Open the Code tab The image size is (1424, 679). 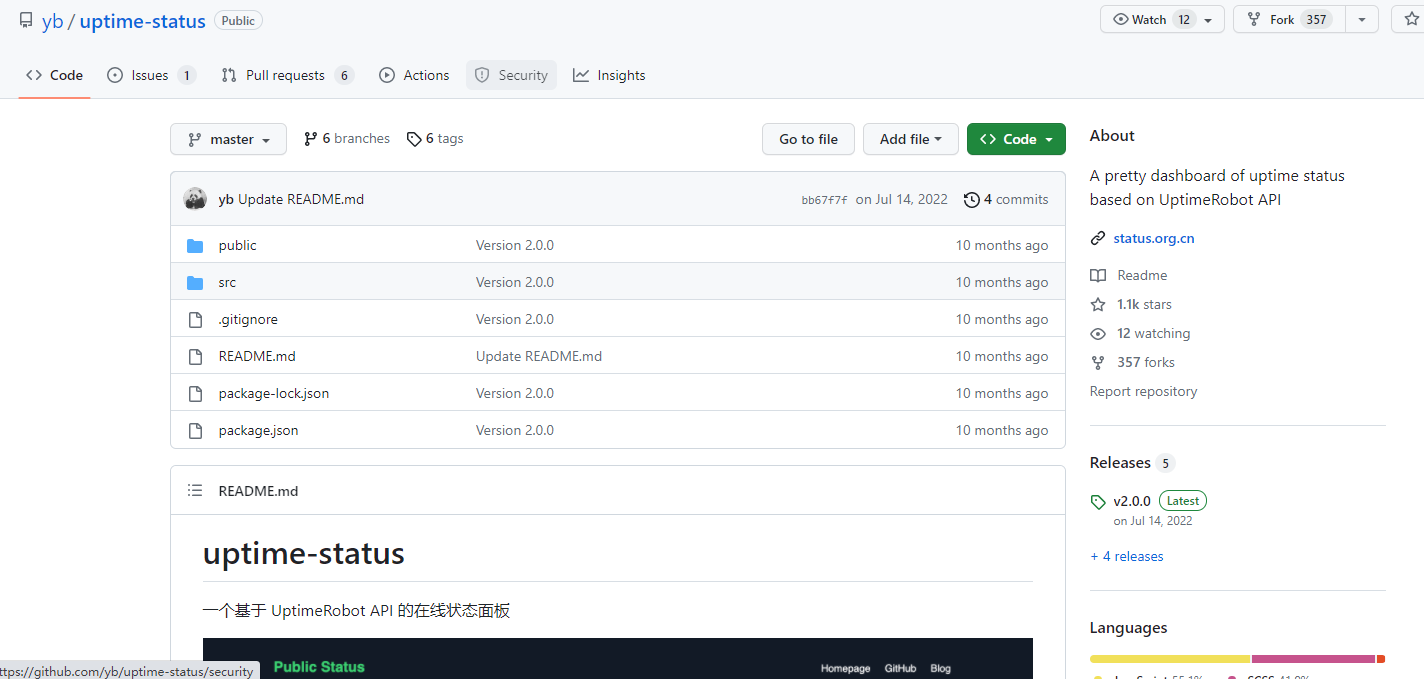[x=54, y=75]
